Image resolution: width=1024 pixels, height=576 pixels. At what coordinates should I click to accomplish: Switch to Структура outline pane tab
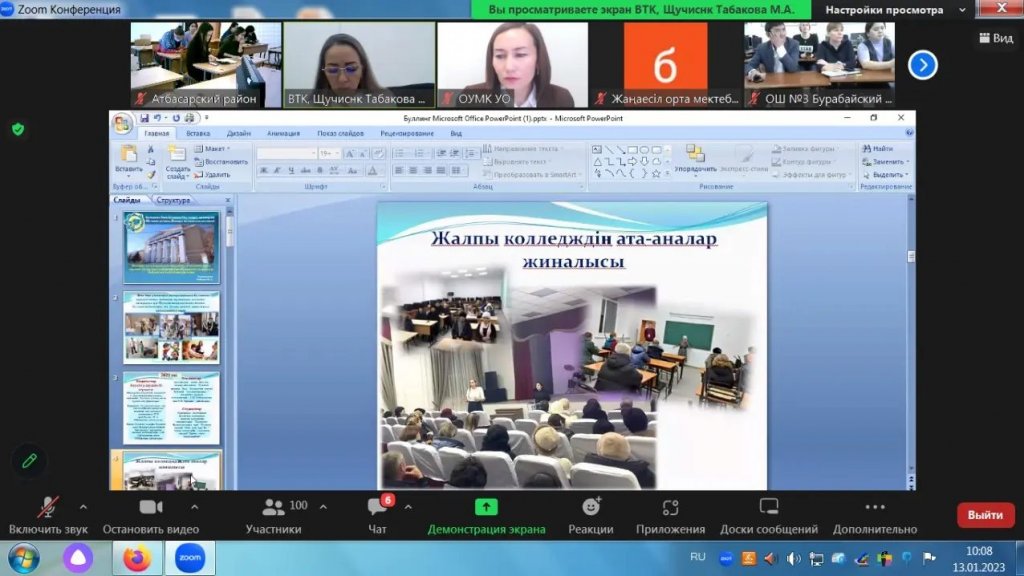tap(174, 200)
